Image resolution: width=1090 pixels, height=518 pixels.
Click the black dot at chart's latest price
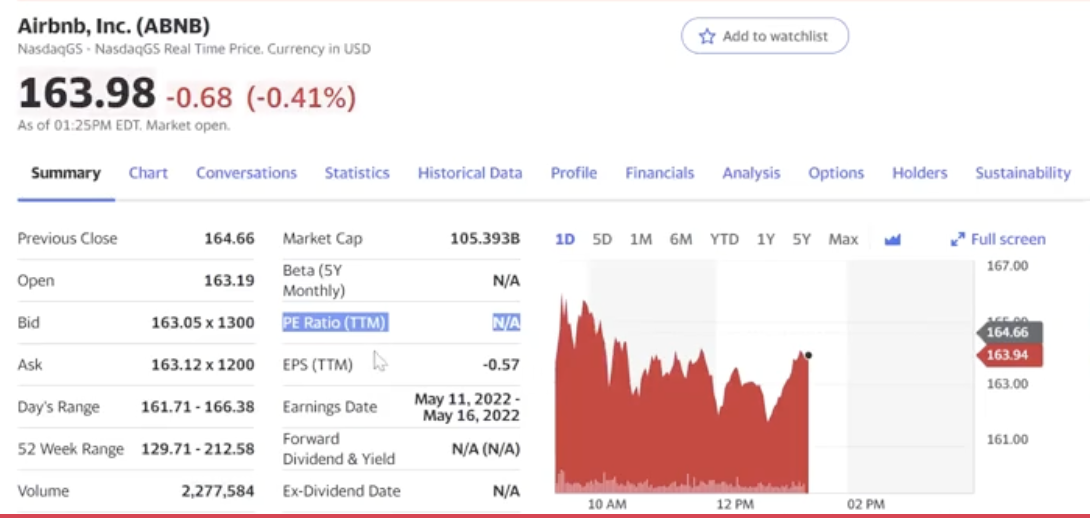[x=808, y=355]
